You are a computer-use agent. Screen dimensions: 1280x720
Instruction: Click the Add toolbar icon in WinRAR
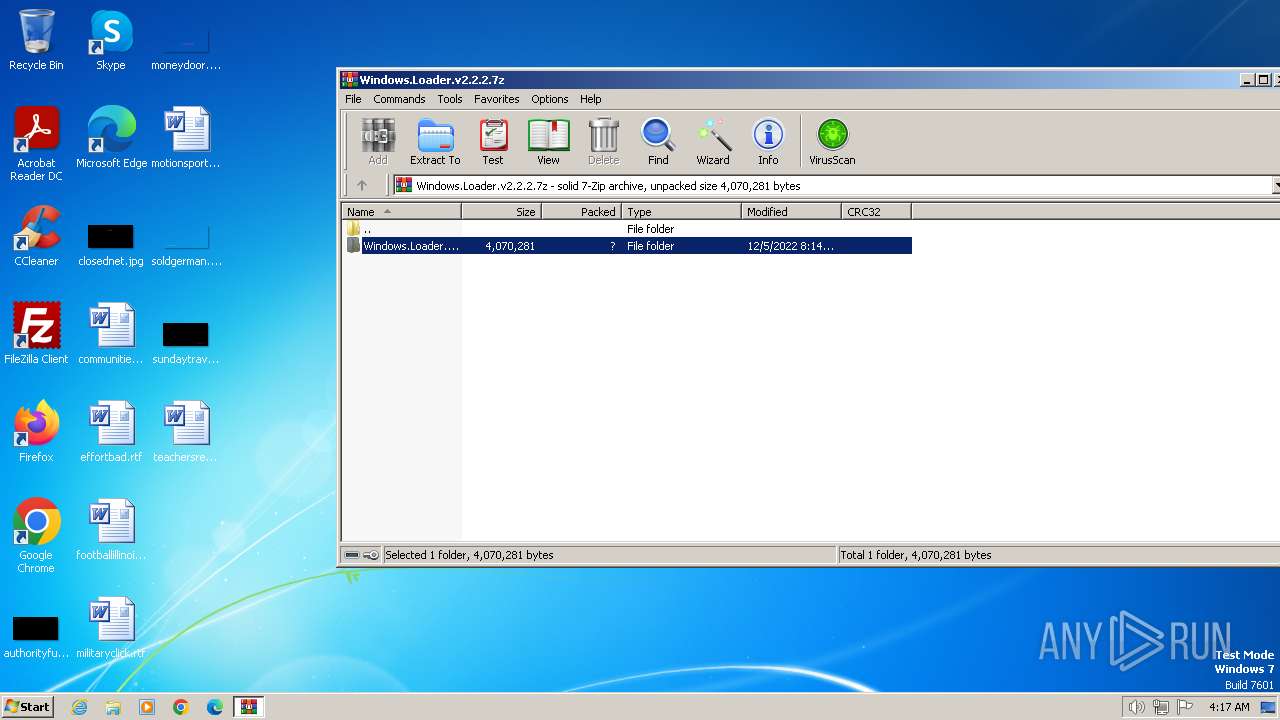[378, 141]
